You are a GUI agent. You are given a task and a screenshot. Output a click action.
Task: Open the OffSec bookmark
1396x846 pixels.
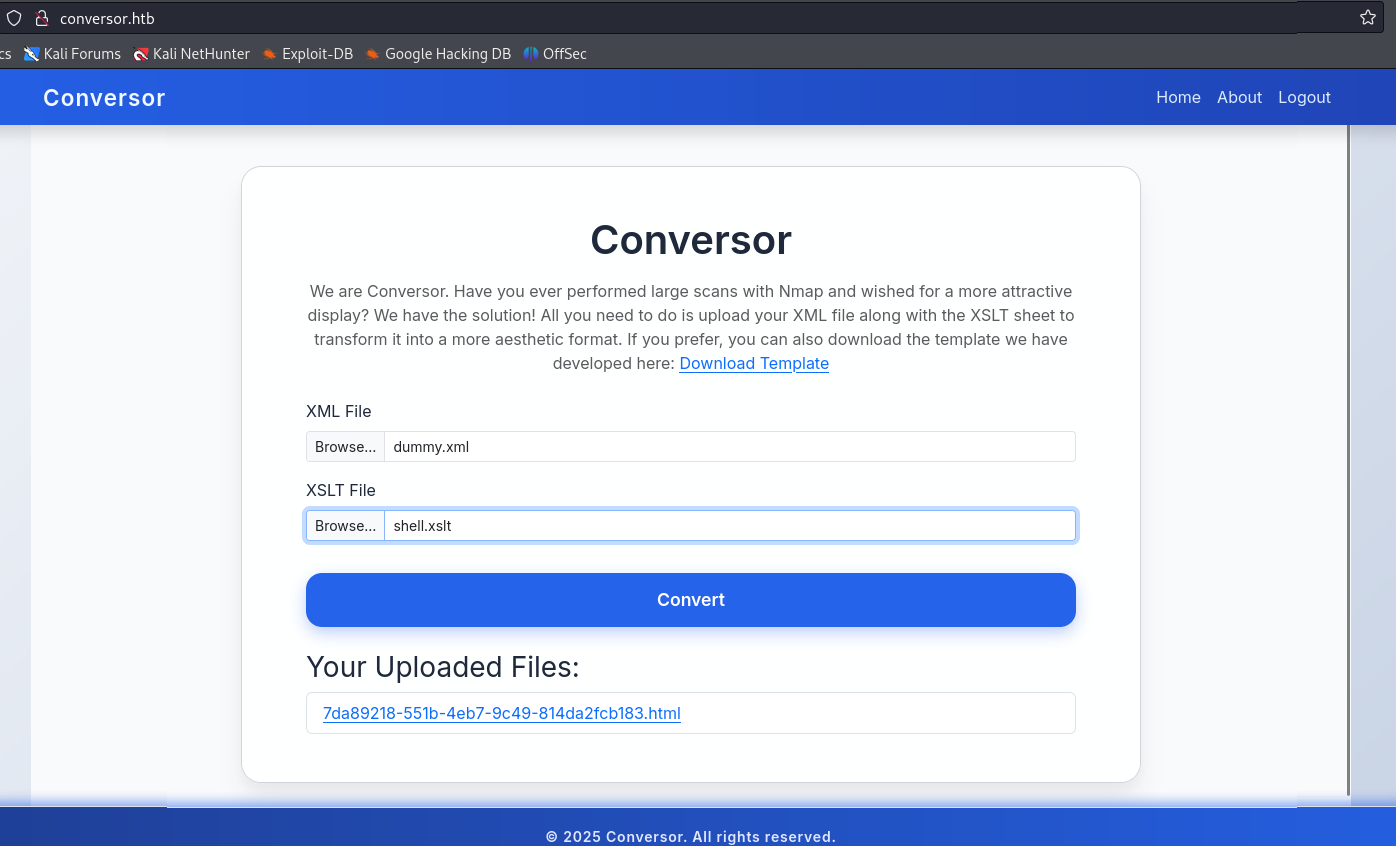[x=555, y=54]
